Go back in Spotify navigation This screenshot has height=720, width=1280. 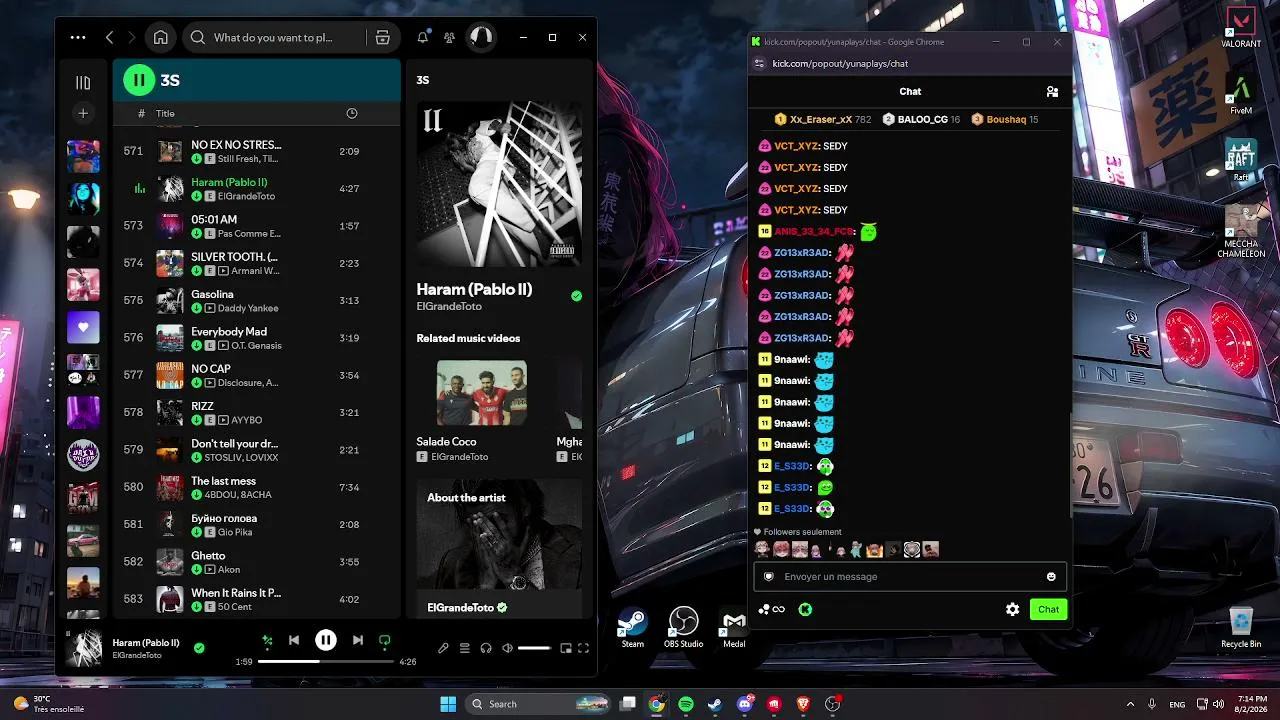tap(109, 38)
